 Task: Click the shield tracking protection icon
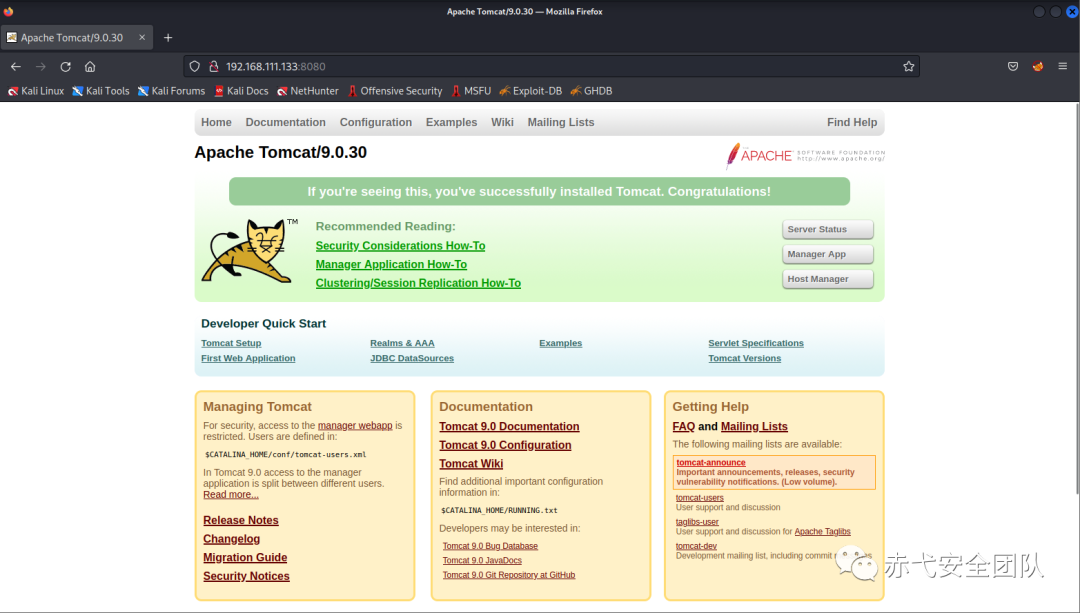194,66
